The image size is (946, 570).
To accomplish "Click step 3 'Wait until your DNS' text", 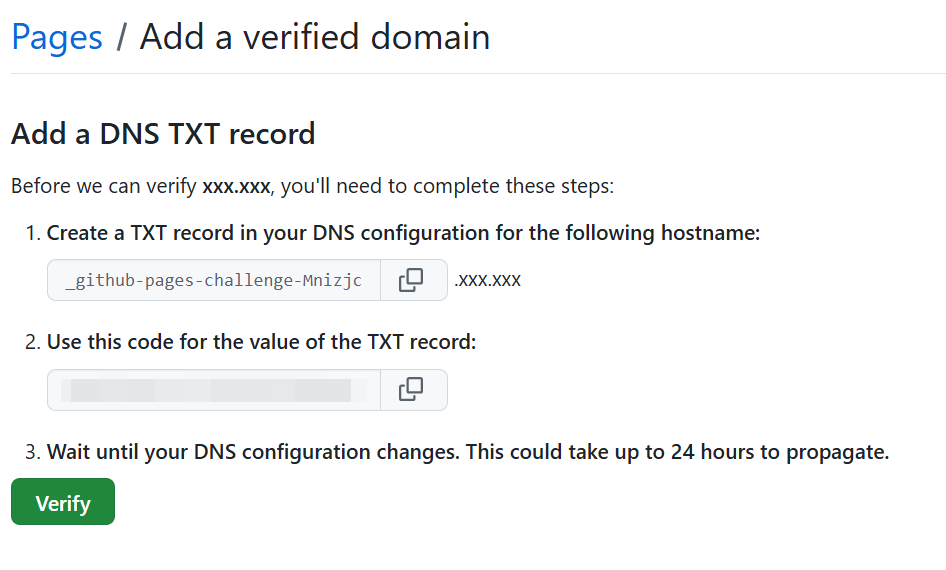I will tap(468, 452).
